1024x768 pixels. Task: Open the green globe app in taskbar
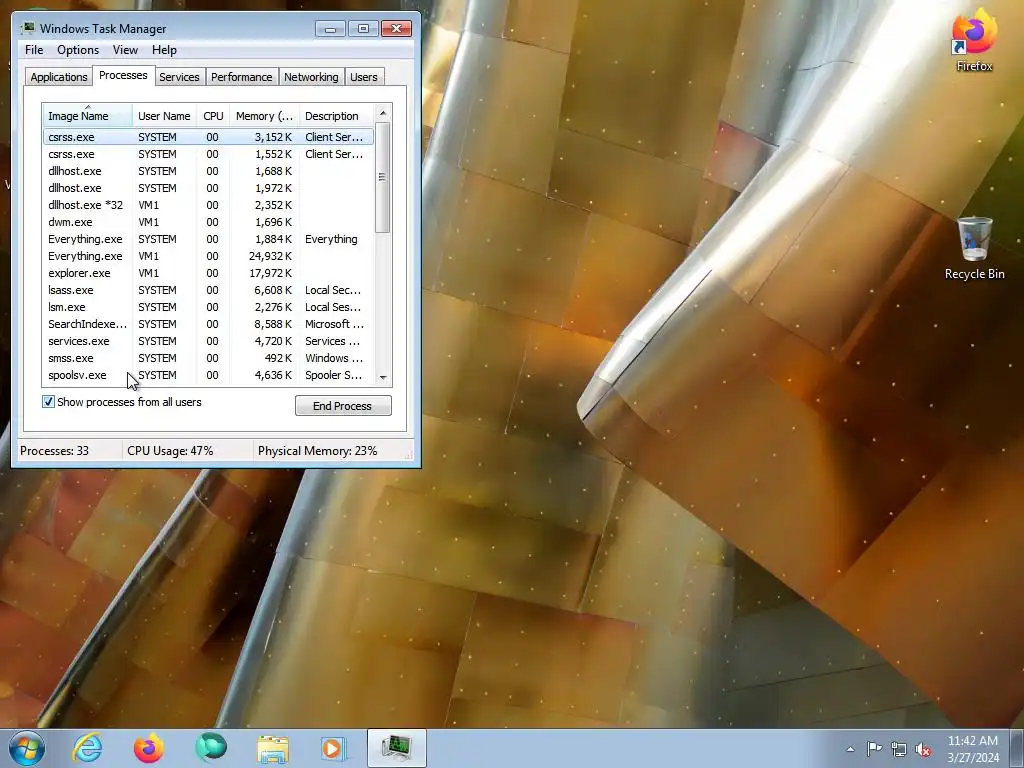pyautogui.click(x=210, y=748)
